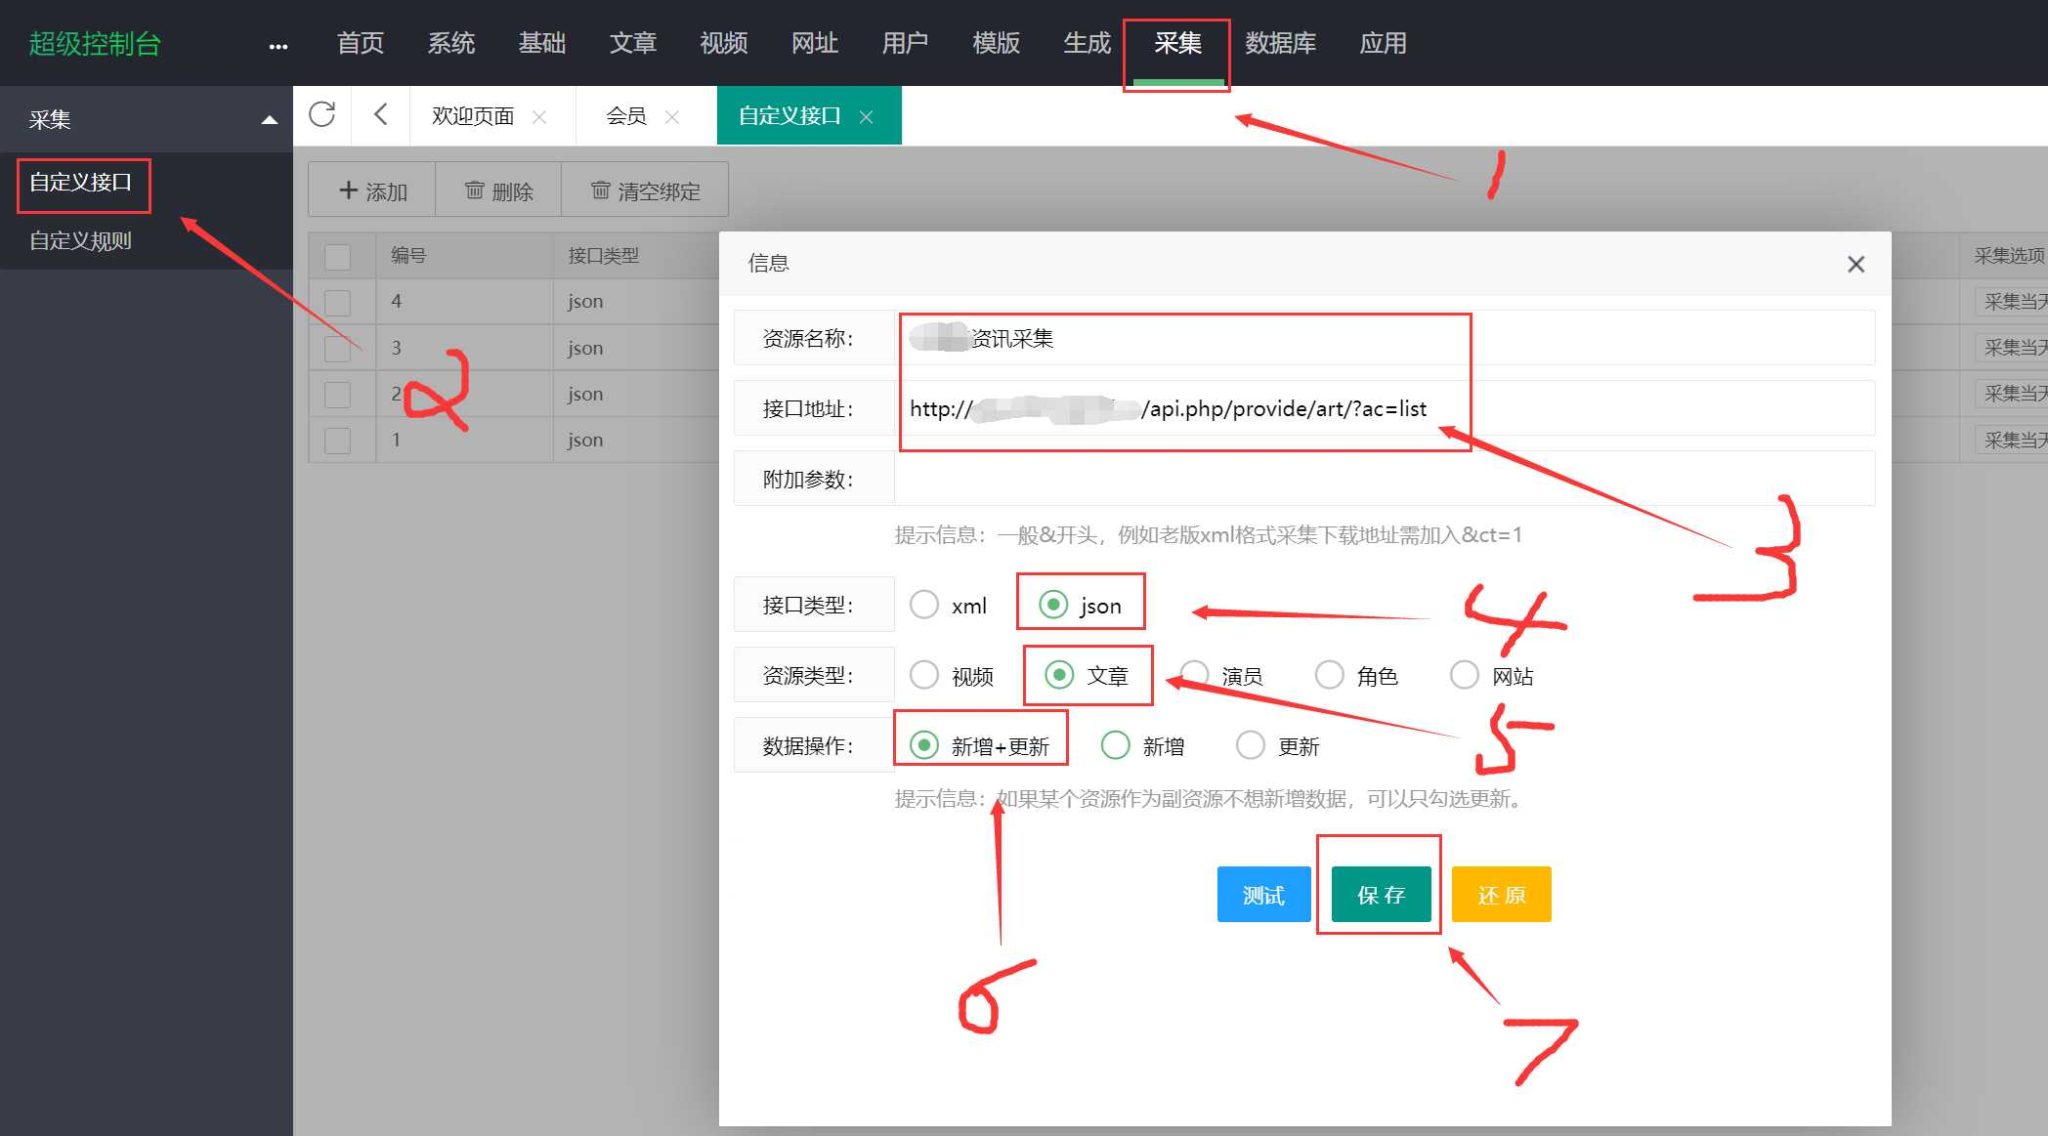Click the 测试 test button
This screenshot has width=2048, height=1136.
(1263, 894)
